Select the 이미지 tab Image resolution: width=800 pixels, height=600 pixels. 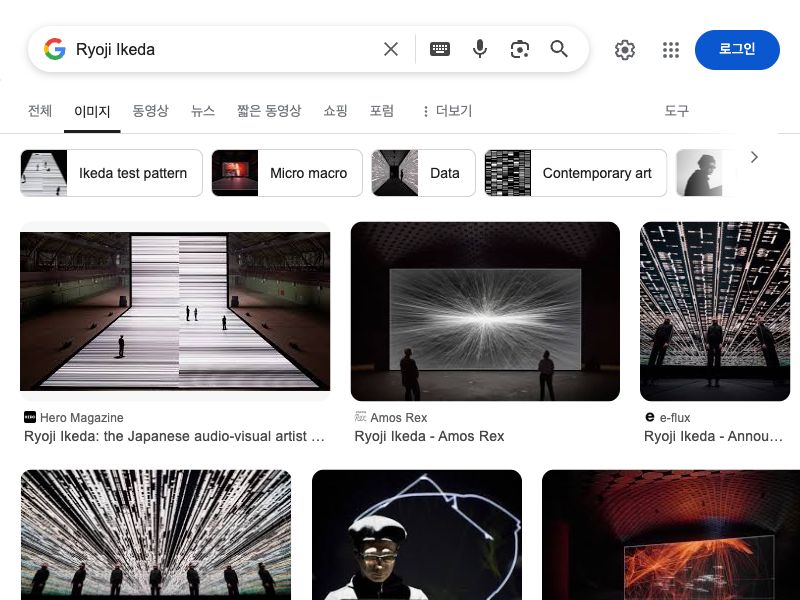(x=92, y=111)
